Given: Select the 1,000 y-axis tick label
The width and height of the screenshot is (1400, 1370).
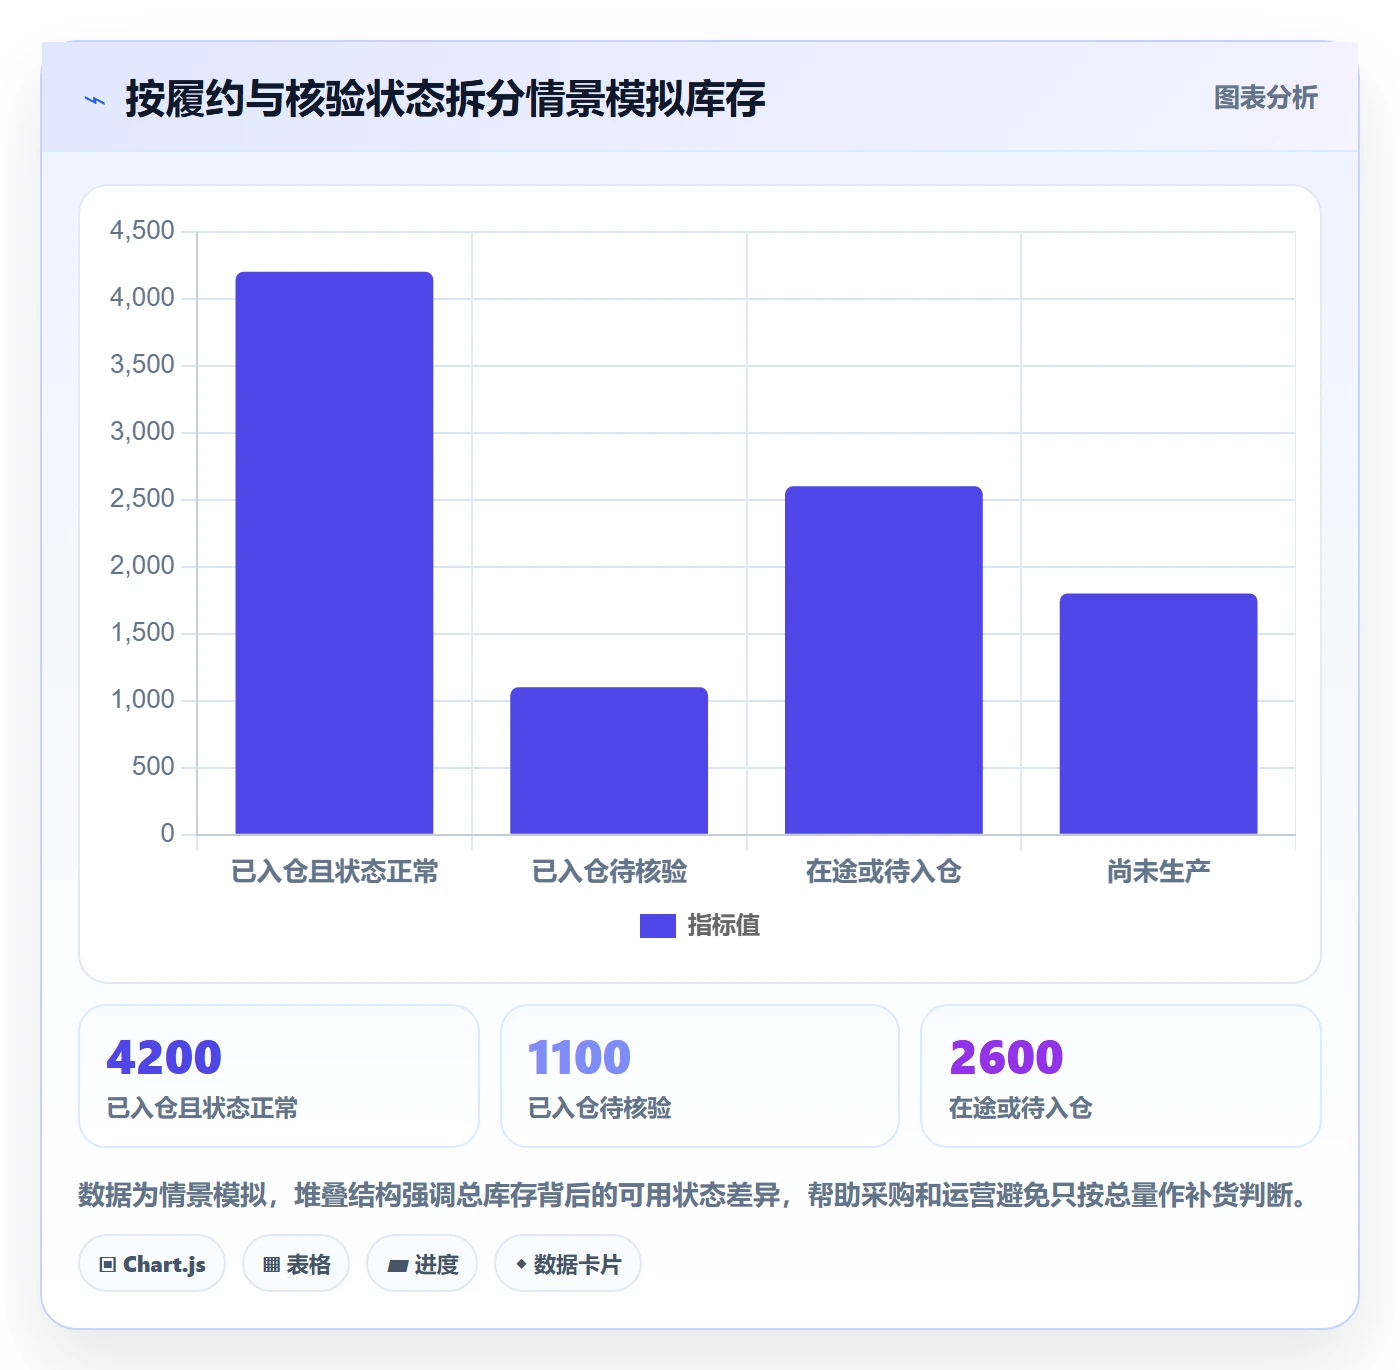Looking at the screenshot, I should [142, 700].
